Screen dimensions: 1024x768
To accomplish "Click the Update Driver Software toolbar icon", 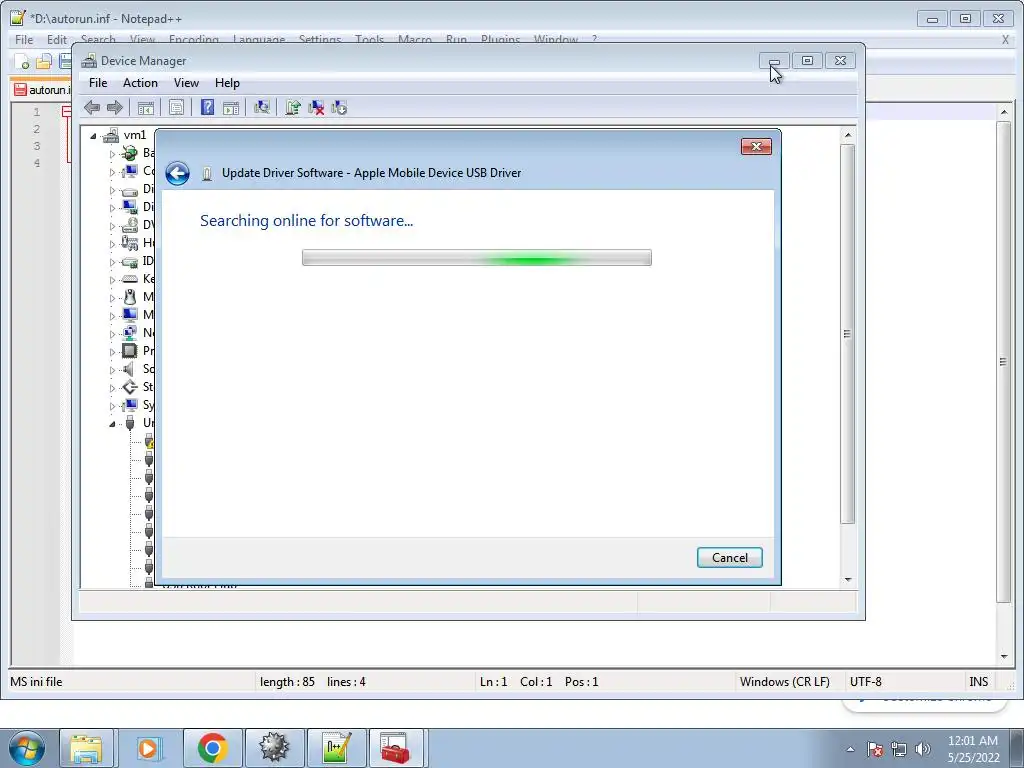I will [293, 108].
